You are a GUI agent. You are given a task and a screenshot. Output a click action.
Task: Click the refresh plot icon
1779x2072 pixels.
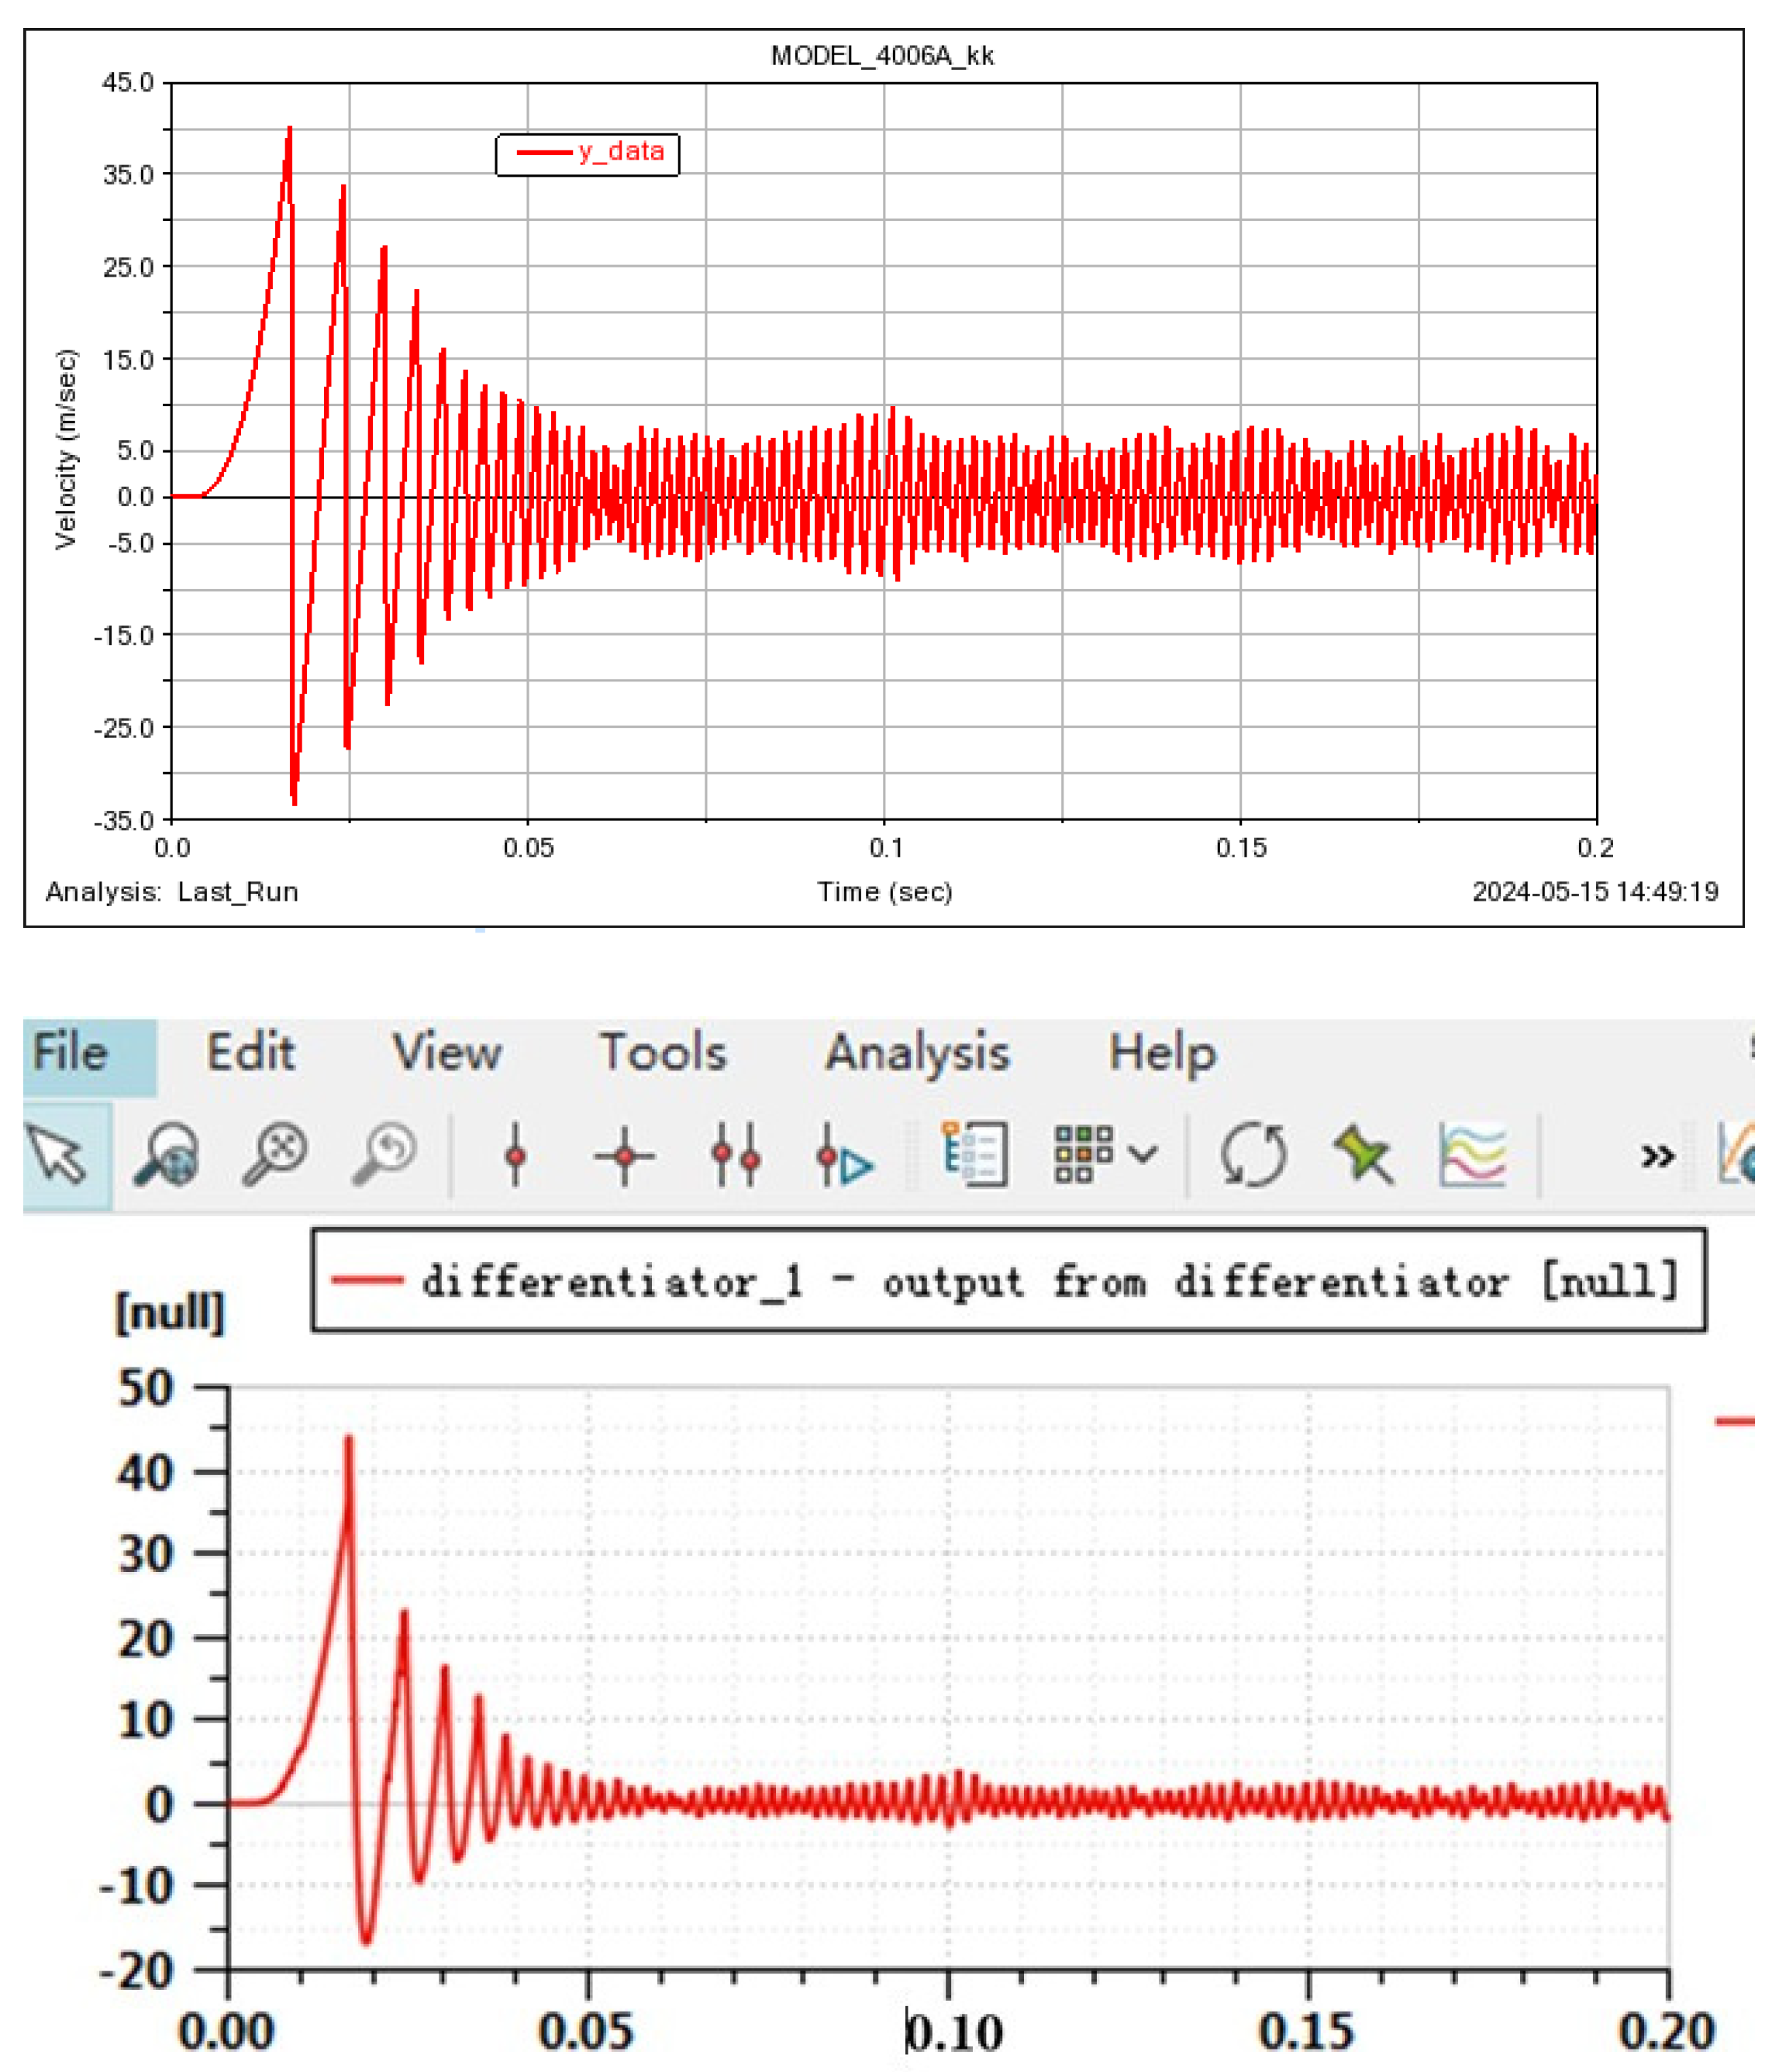click(x=1253, y=1155)
